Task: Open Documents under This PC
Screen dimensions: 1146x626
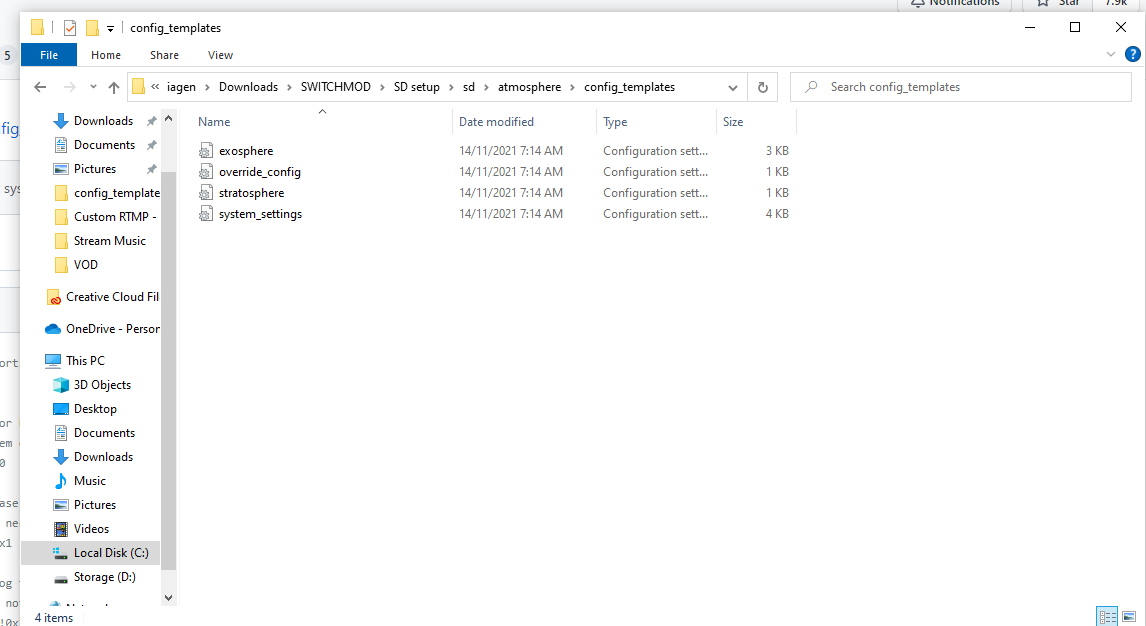Action: [x=104, y=434]
